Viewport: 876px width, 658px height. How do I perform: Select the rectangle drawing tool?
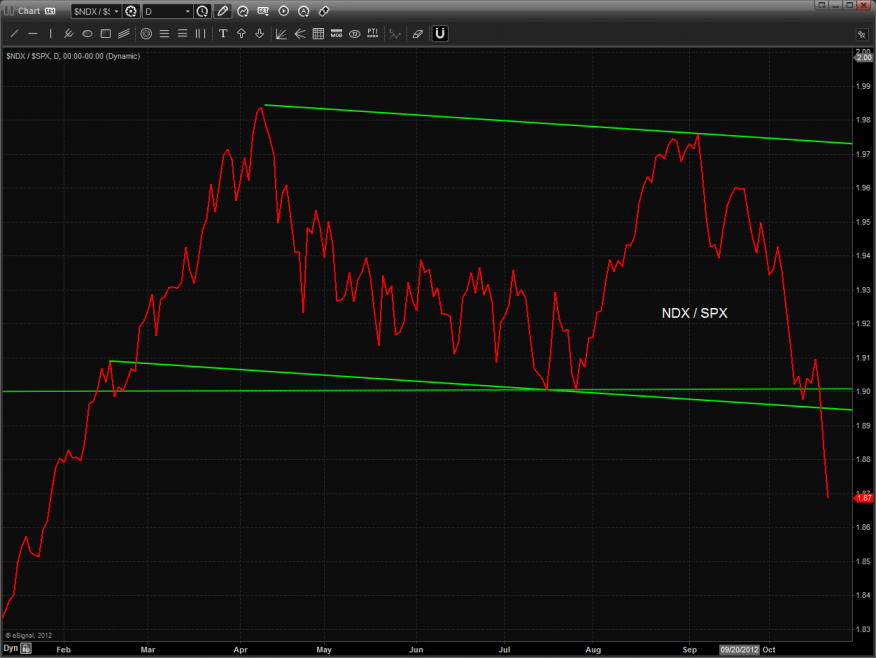pos(106,34)
